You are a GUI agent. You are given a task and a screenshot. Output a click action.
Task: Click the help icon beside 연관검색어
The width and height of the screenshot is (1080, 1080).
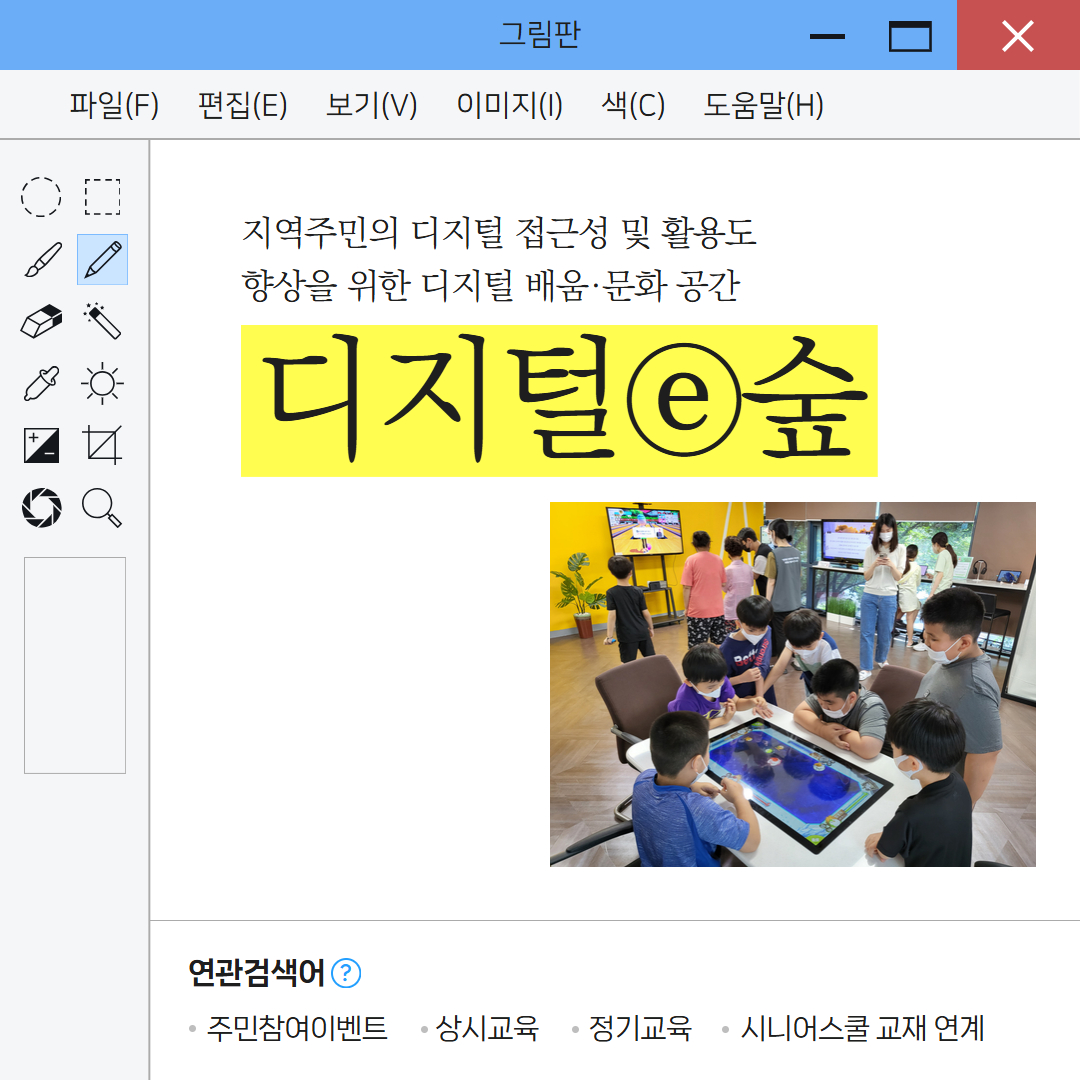(346, 973)
